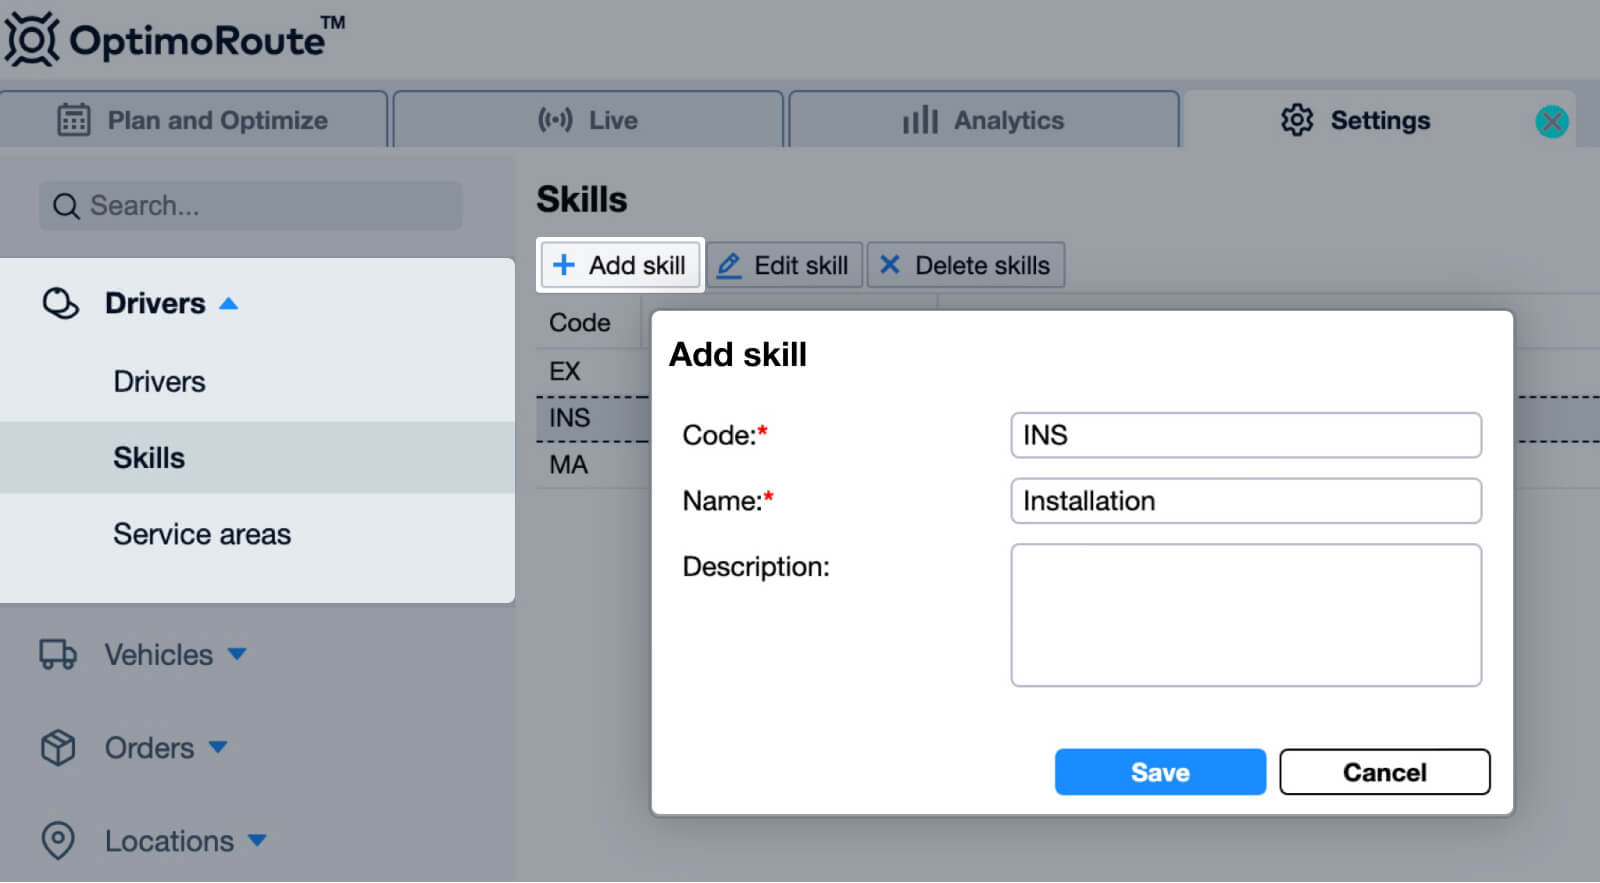Click the Drivers section helmet icon
The image size is (1600, 883).
click(x=60, y=303)
